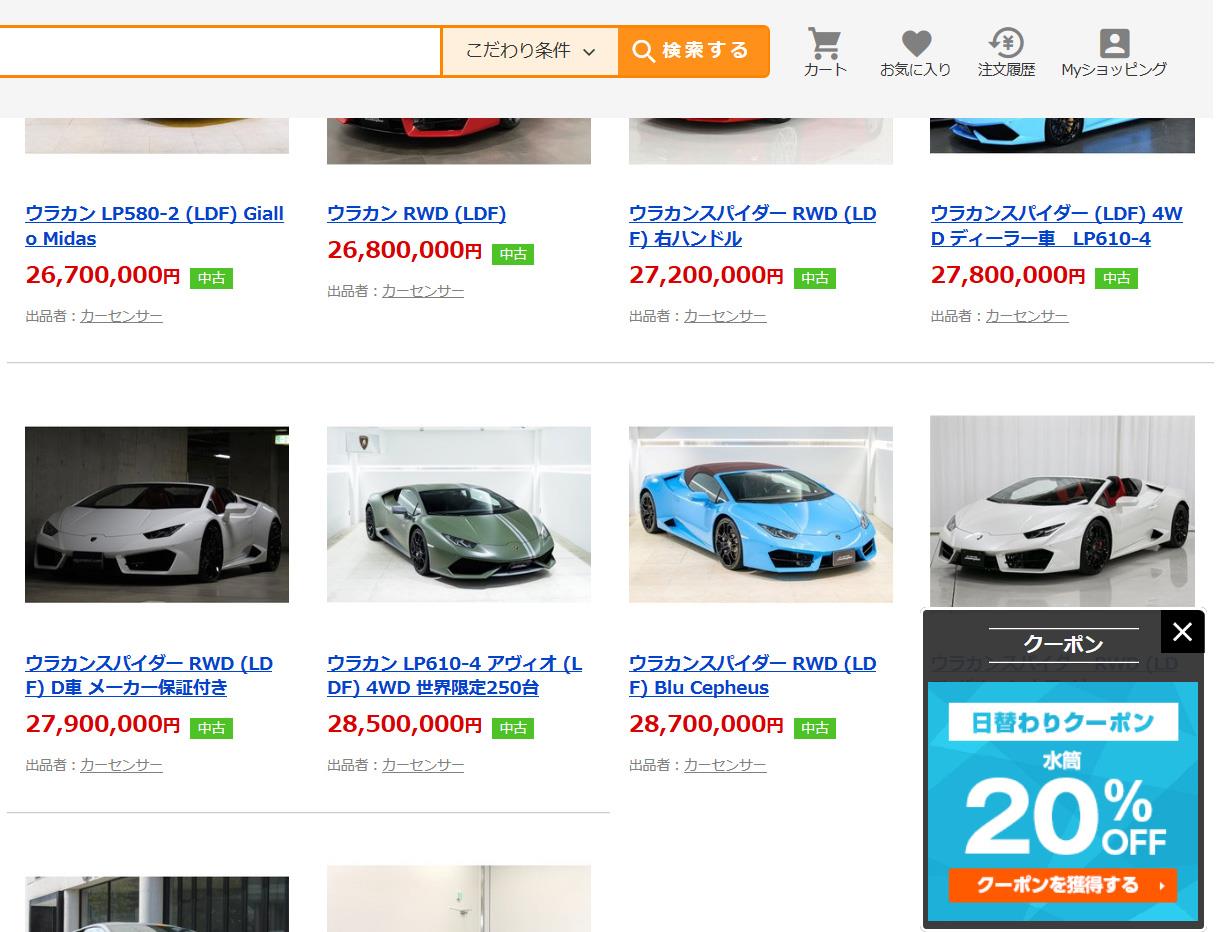Screen dimensions: 1217x932
Task: Click the 検索する search button
Action: pyautogui.click(x=693, y=51)
